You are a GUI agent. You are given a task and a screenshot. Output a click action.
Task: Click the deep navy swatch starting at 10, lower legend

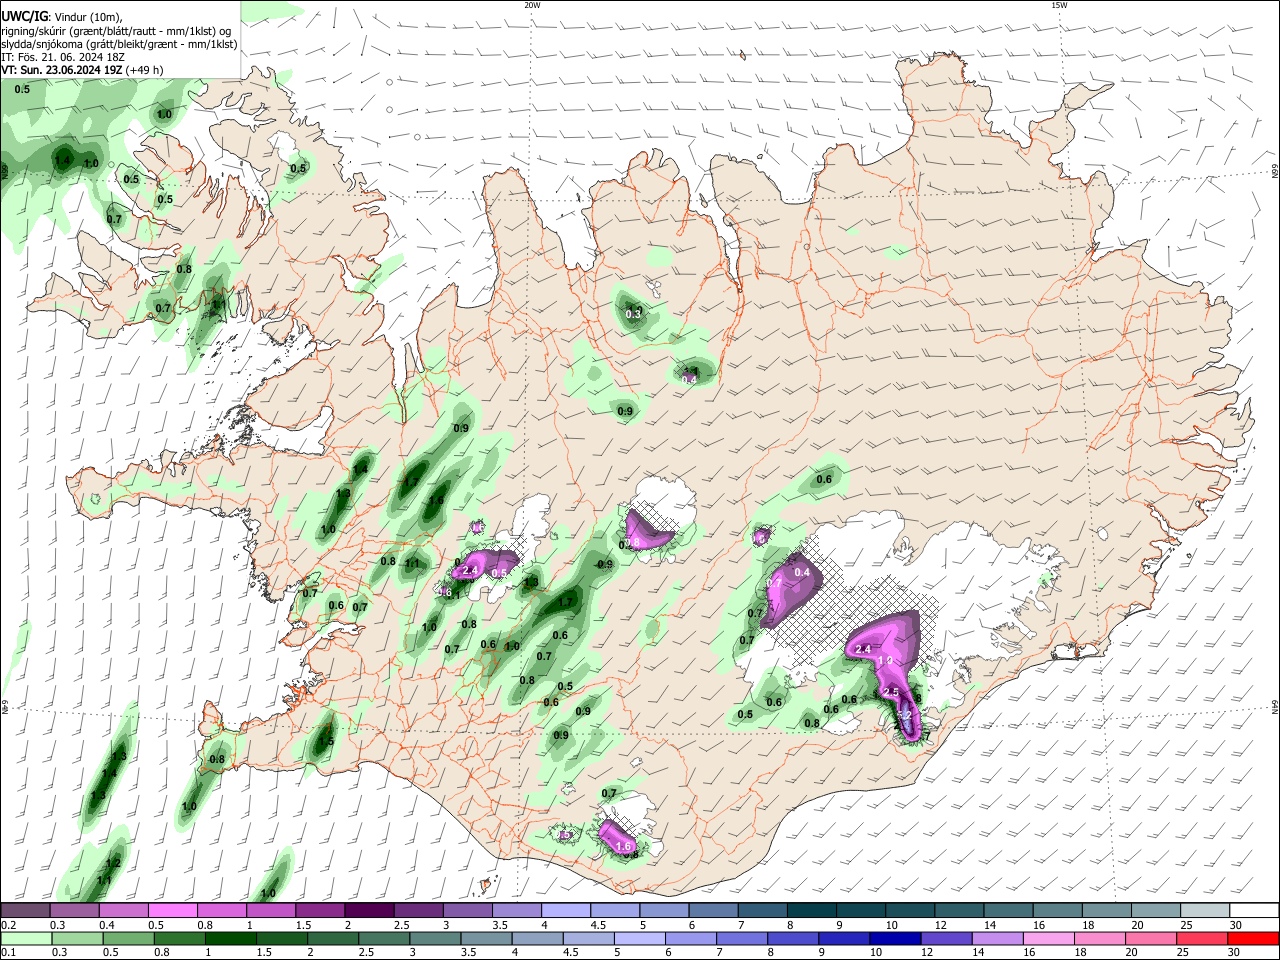click(894, 939)
